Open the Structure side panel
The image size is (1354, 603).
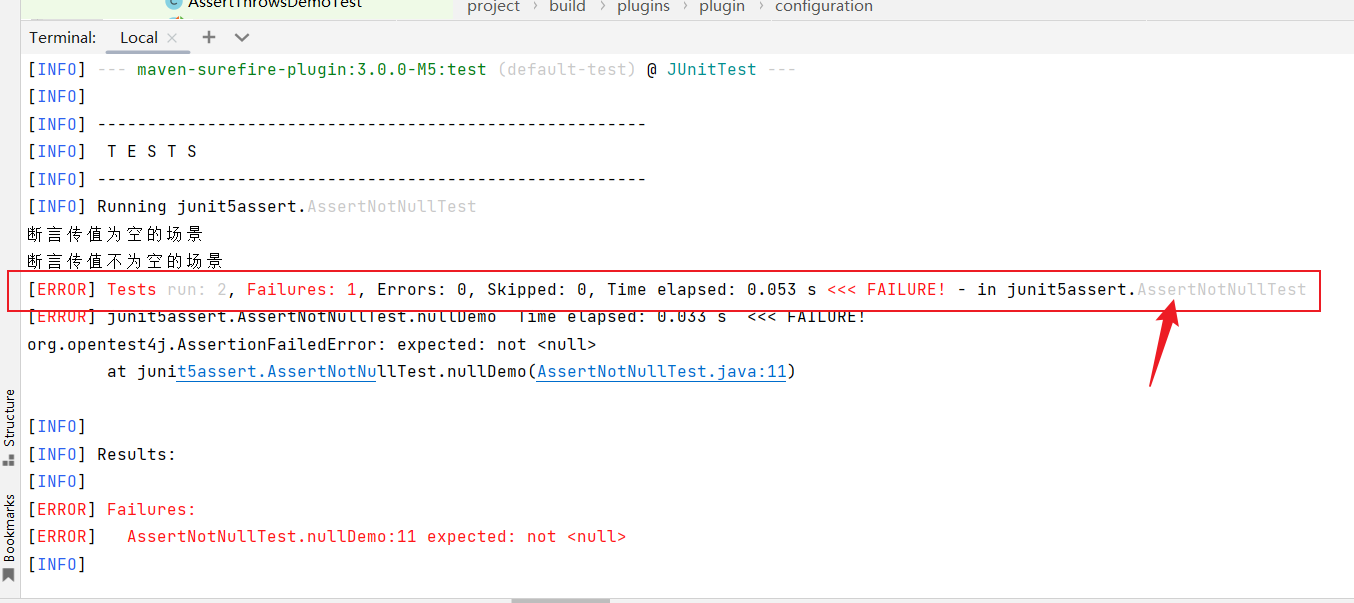pos(9,418)
